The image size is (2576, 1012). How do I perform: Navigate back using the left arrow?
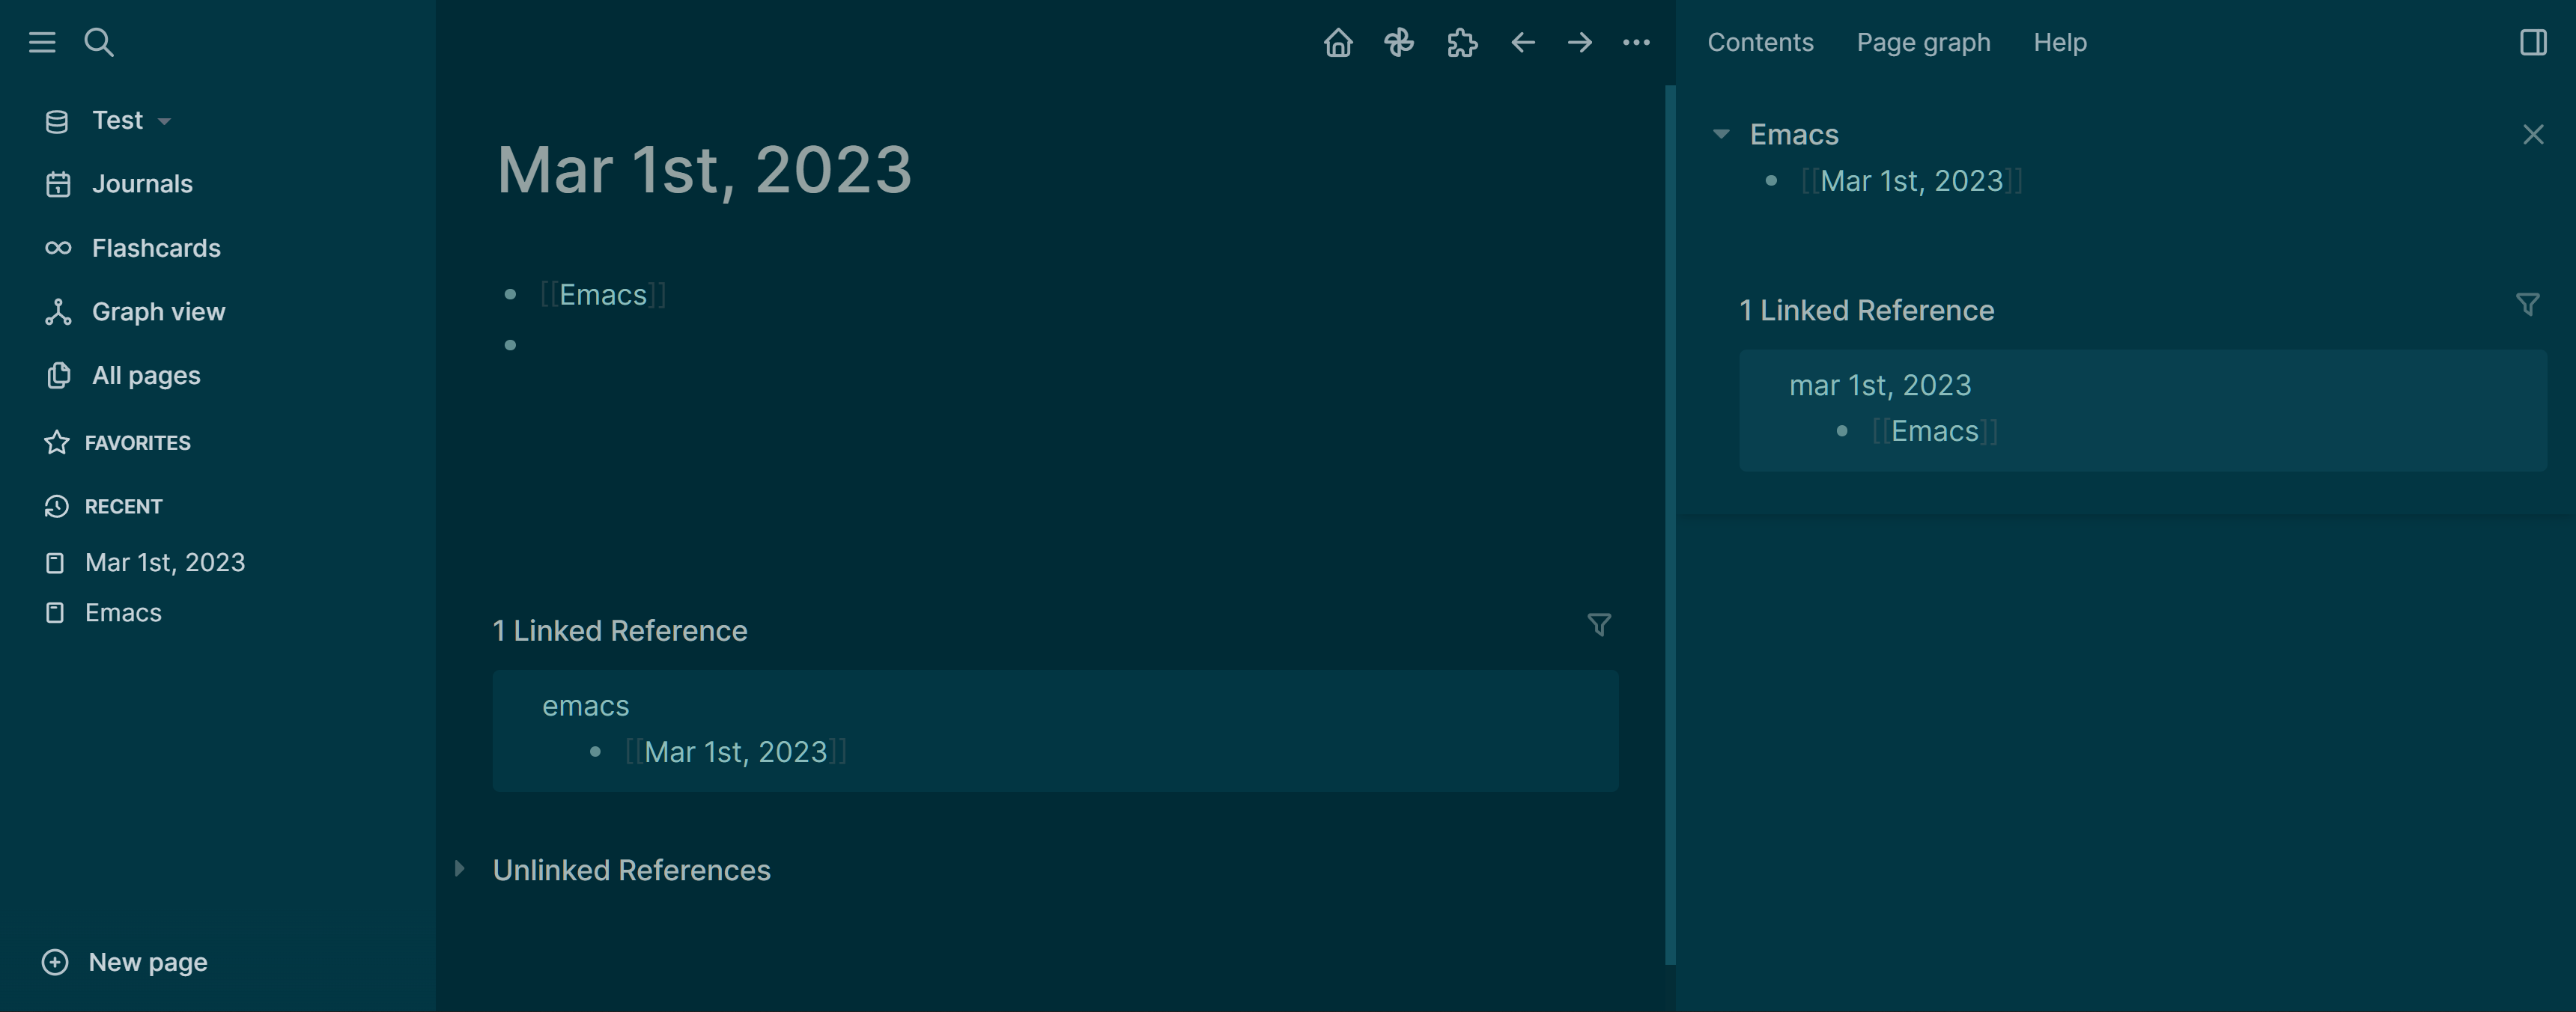point(1521,43)
